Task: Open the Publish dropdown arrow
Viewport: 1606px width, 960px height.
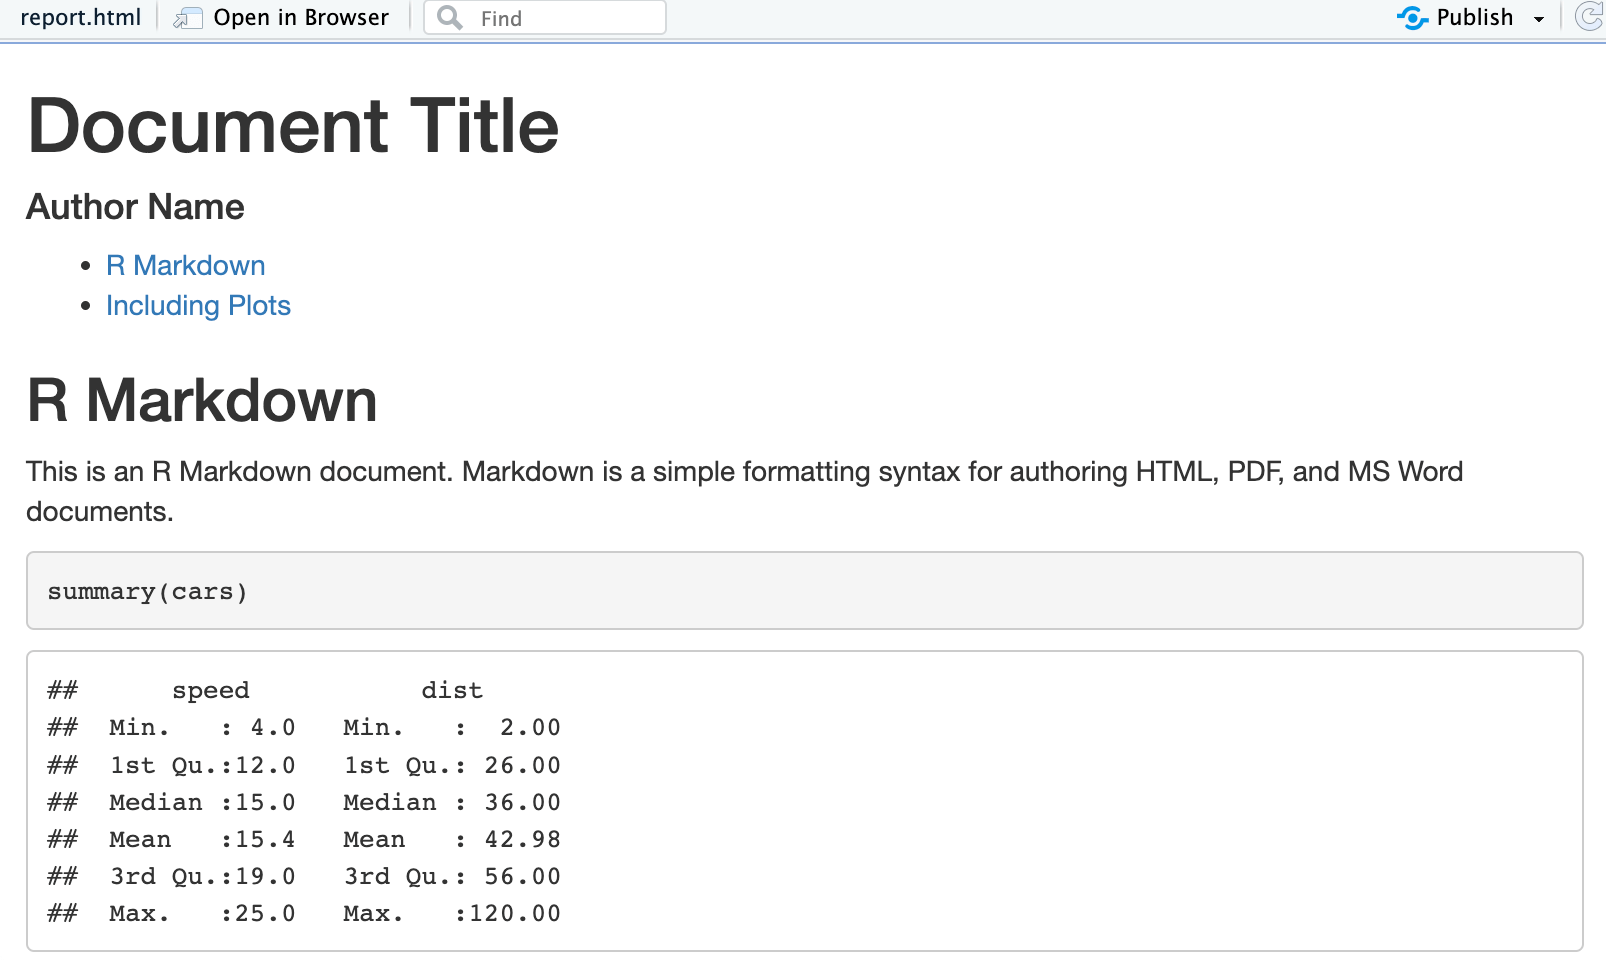Action: (1540, 18)
